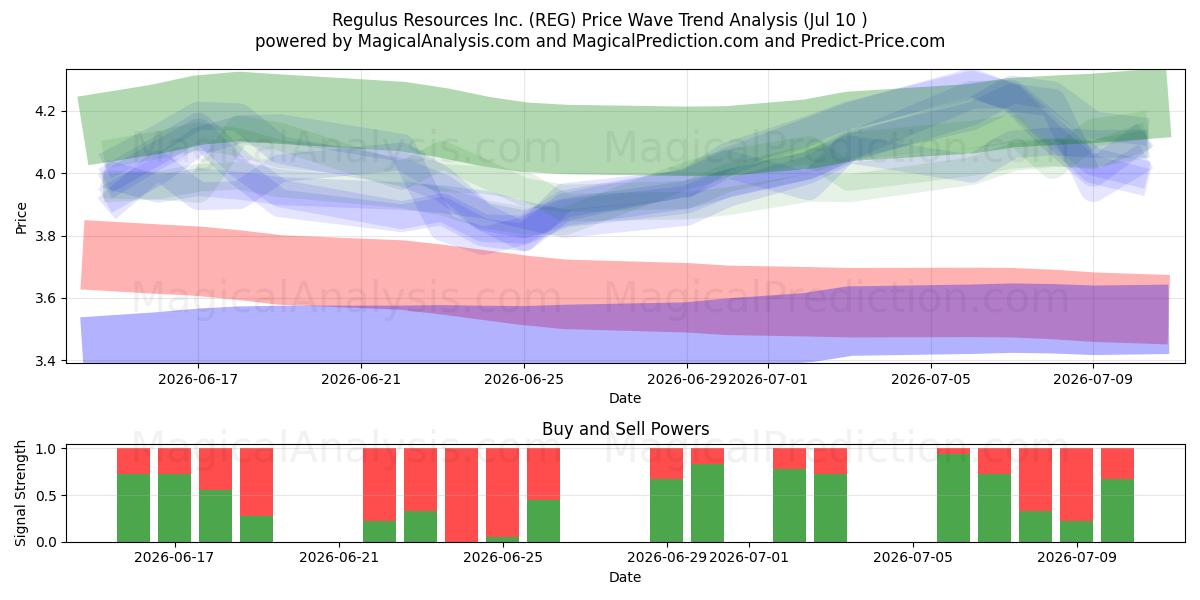Click the 2026-07-09 date label under price chart
Screen dimensions: 1200x600
point(1094,379)
